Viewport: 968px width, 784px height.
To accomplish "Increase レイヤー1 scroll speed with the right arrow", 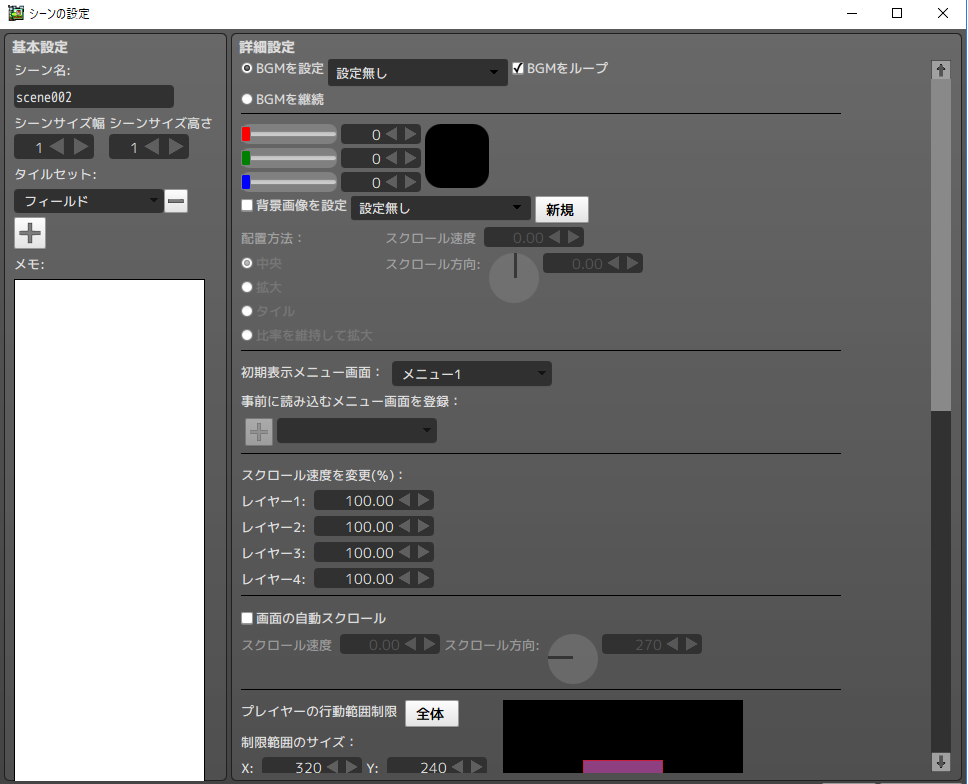I will (423, 500).
